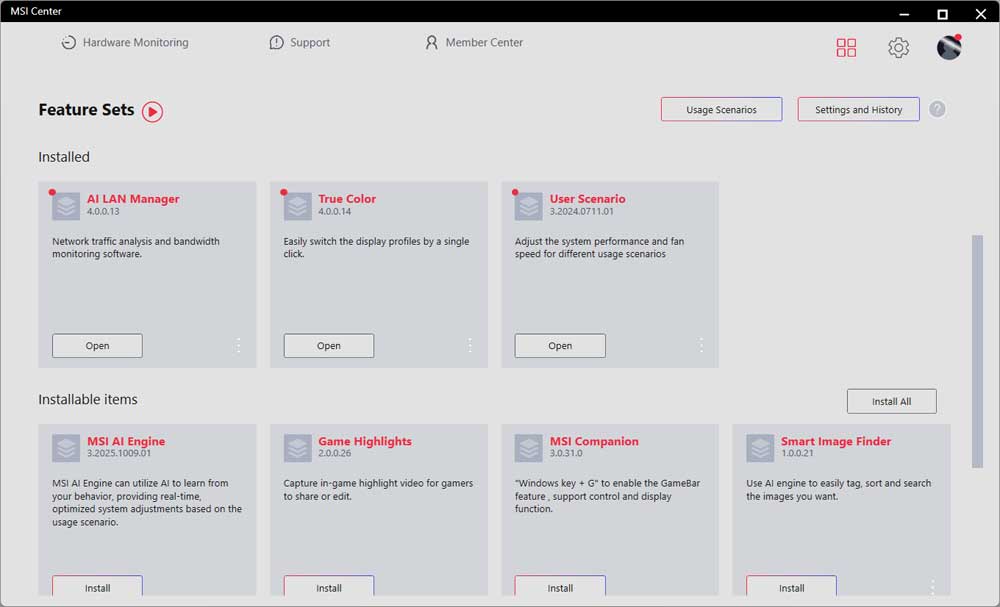Play the Feature Sets intro video
The height and width of the screenshot is (607, 1000).
(x=151, y=112)
